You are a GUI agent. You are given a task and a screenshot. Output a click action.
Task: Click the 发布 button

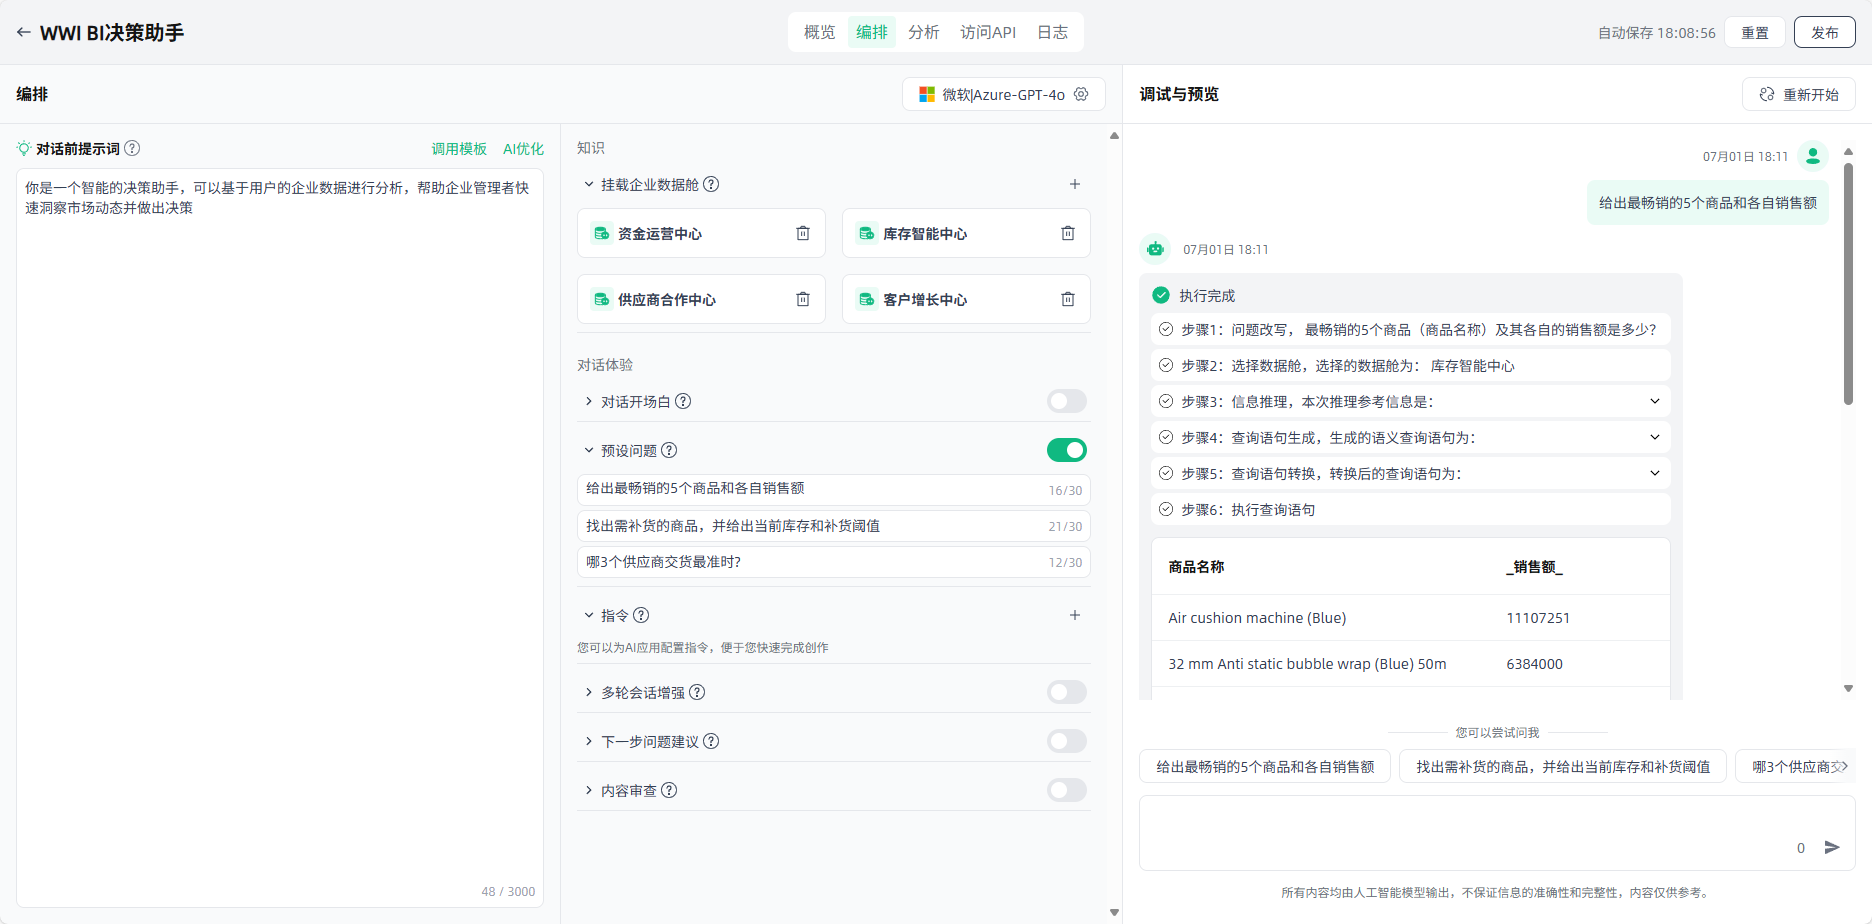(x=1824, y=32)
